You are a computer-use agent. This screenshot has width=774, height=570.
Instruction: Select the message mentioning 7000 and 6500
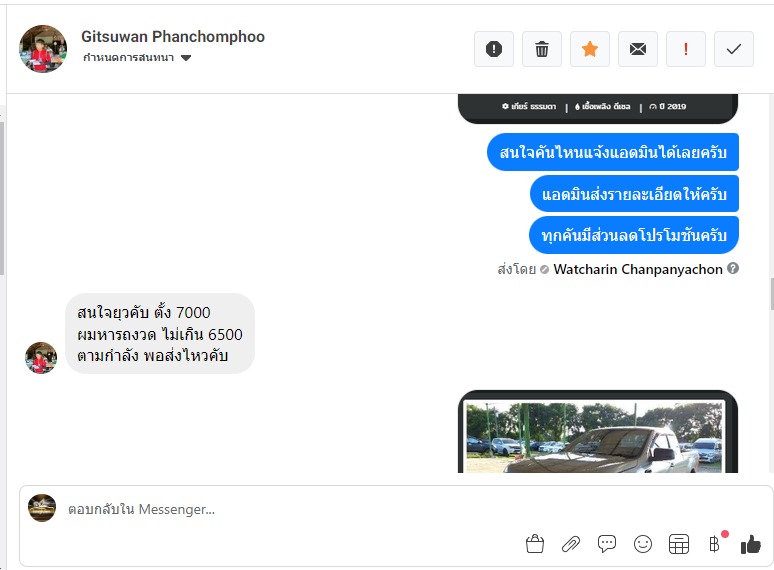(160, 334)
